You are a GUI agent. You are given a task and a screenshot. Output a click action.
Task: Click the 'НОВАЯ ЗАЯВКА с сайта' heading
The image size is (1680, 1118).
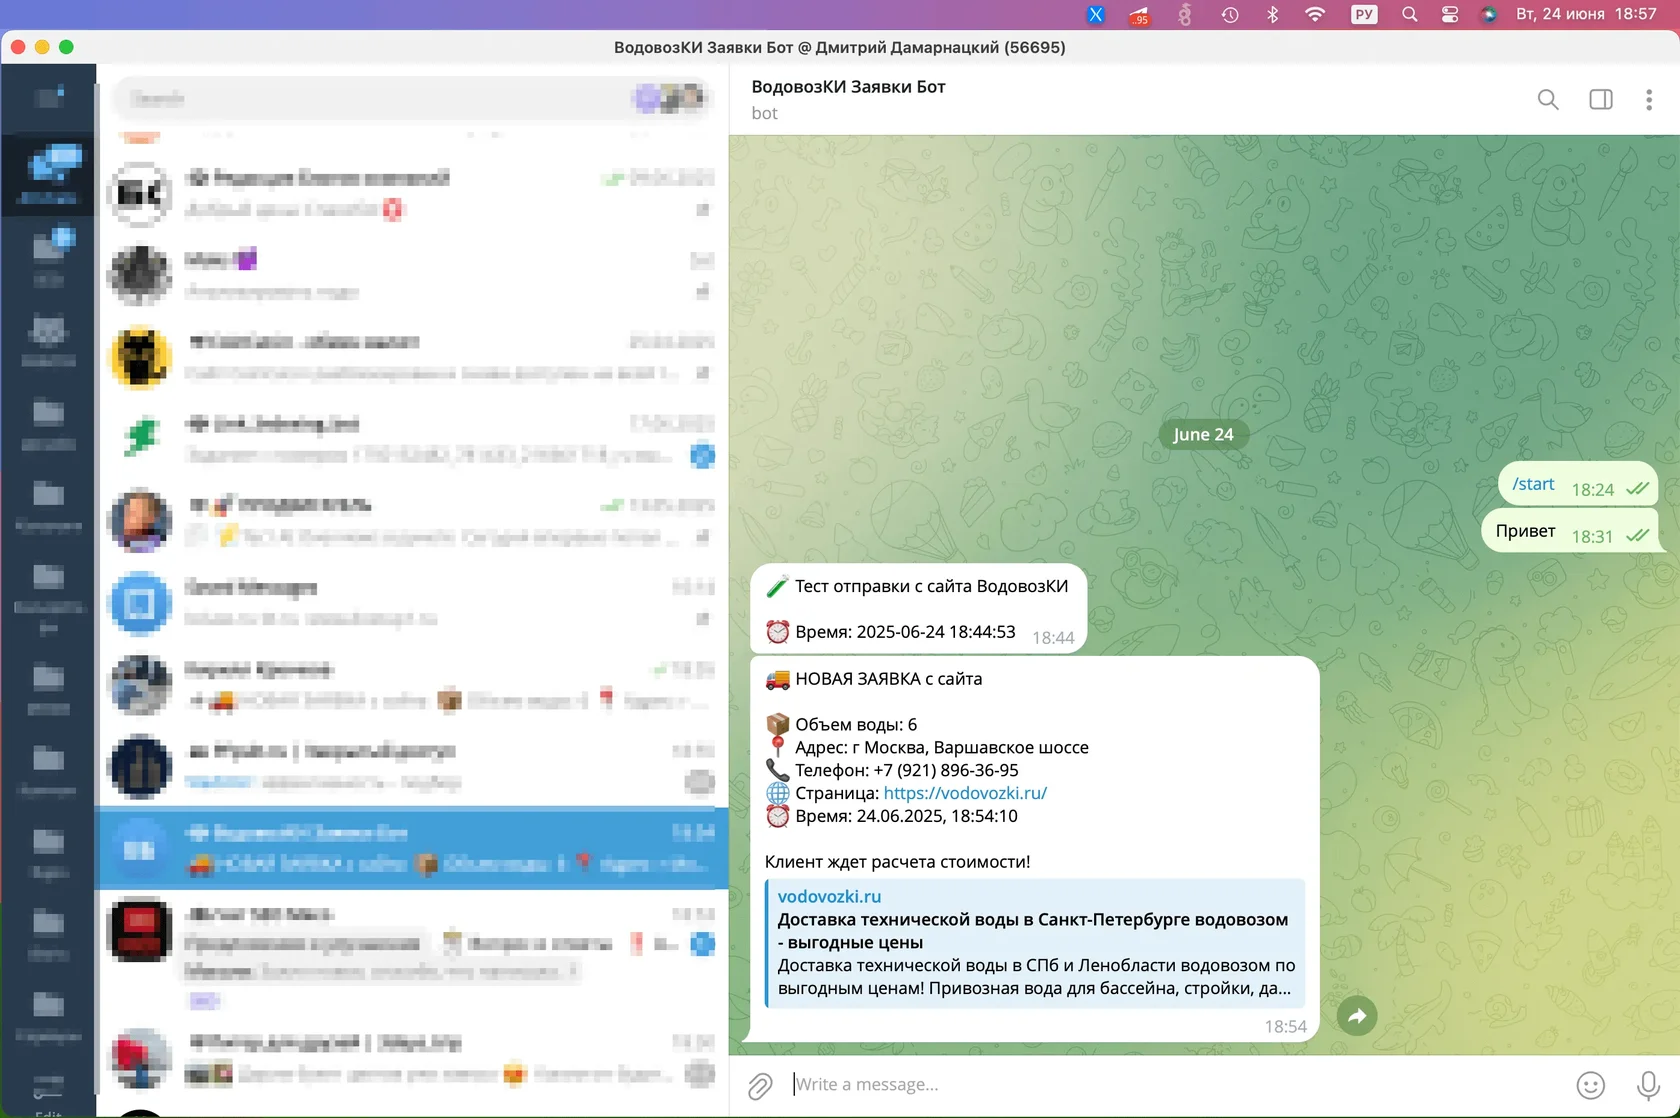[x=888, y=679]
